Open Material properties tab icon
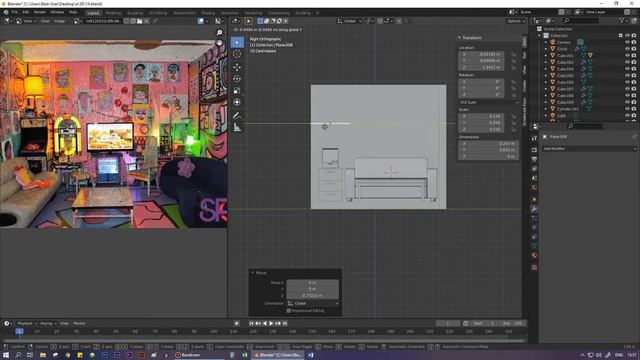 click(x=534, y=256)
